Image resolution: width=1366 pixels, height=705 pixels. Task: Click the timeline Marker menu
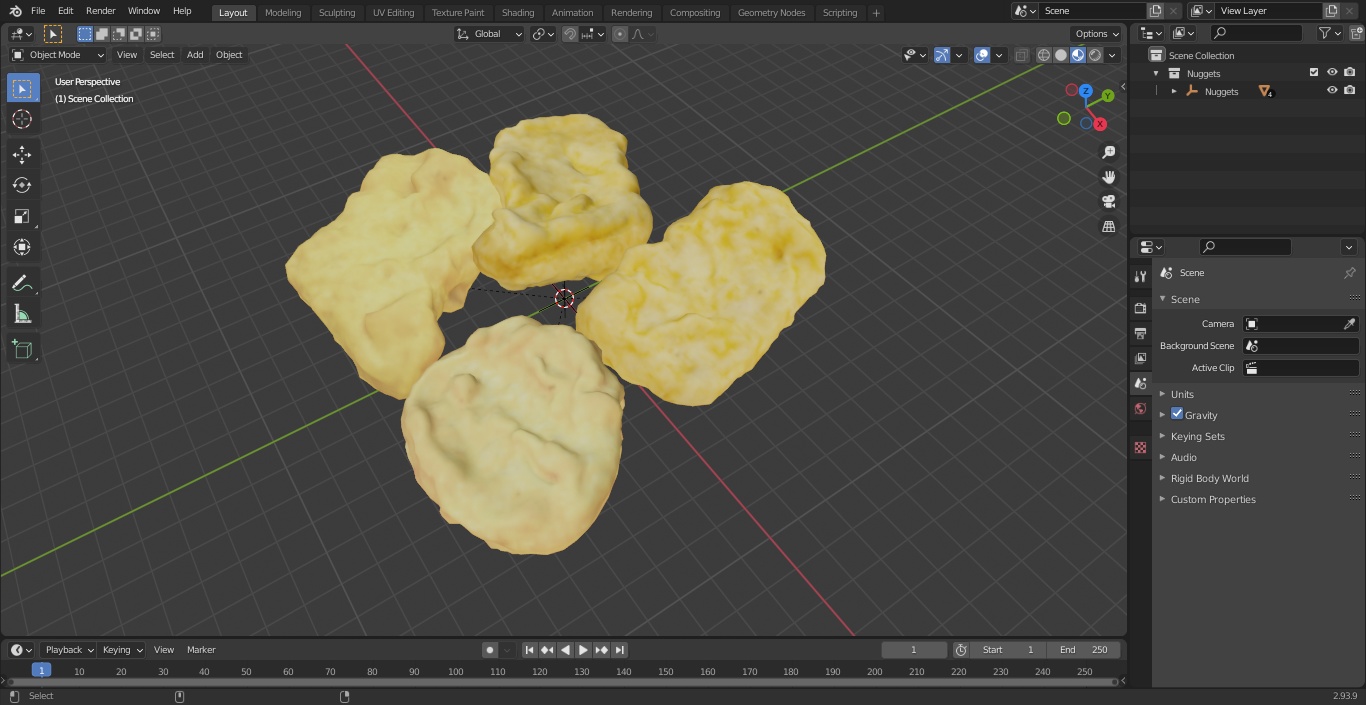click(x=201, y=650)
